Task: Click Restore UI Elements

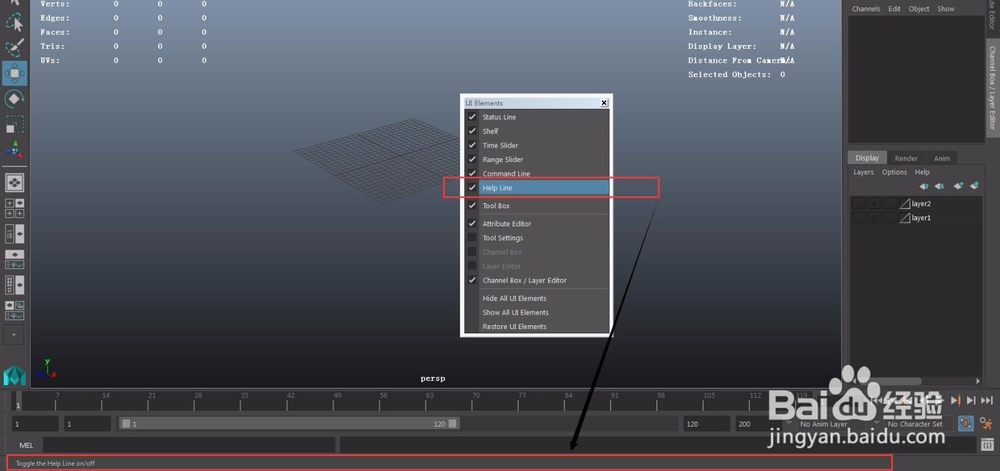Action: (x=514, y=326)
